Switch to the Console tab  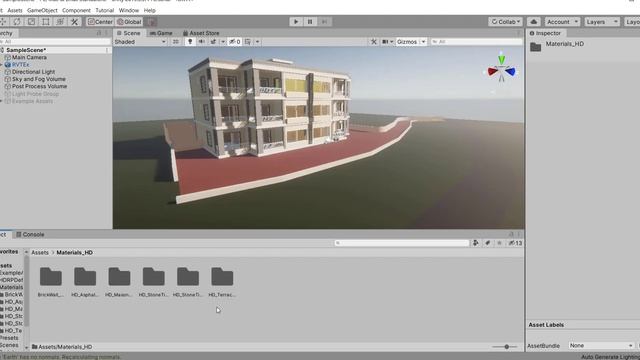click(x=30, y=234)
